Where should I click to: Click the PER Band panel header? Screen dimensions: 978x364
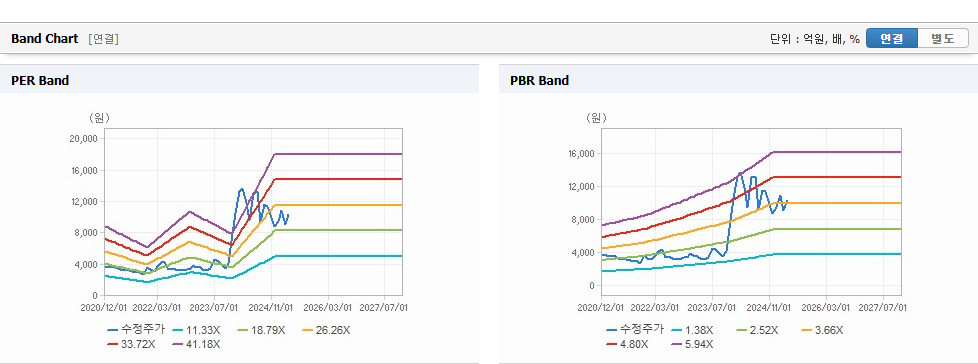pos(240,80)
